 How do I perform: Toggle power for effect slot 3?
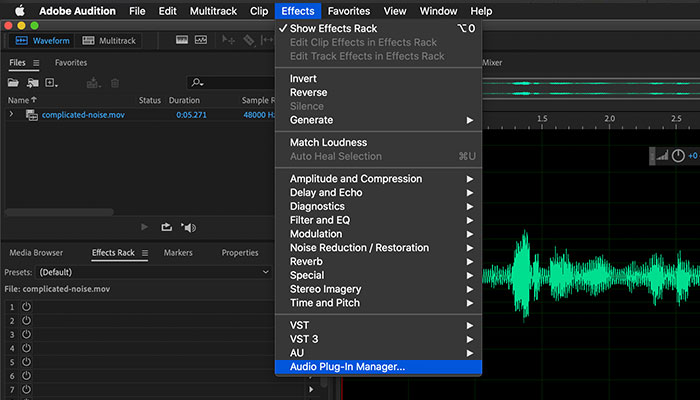click(26, 334)
